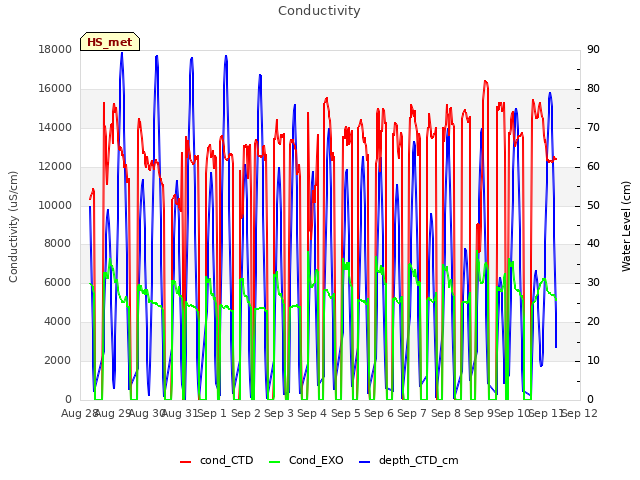Click the 10000 left axis tick label

55,205
